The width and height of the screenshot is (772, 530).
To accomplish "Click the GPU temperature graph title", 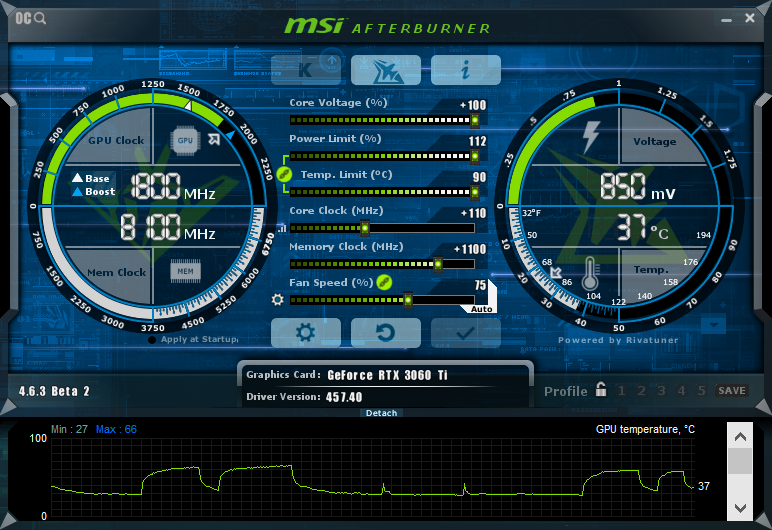I will 645,429.
